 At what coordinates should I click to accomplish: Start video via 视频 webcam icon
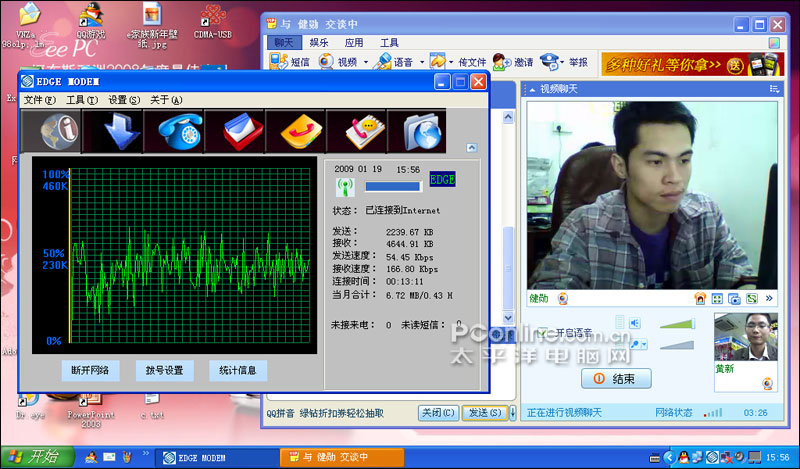326,62
